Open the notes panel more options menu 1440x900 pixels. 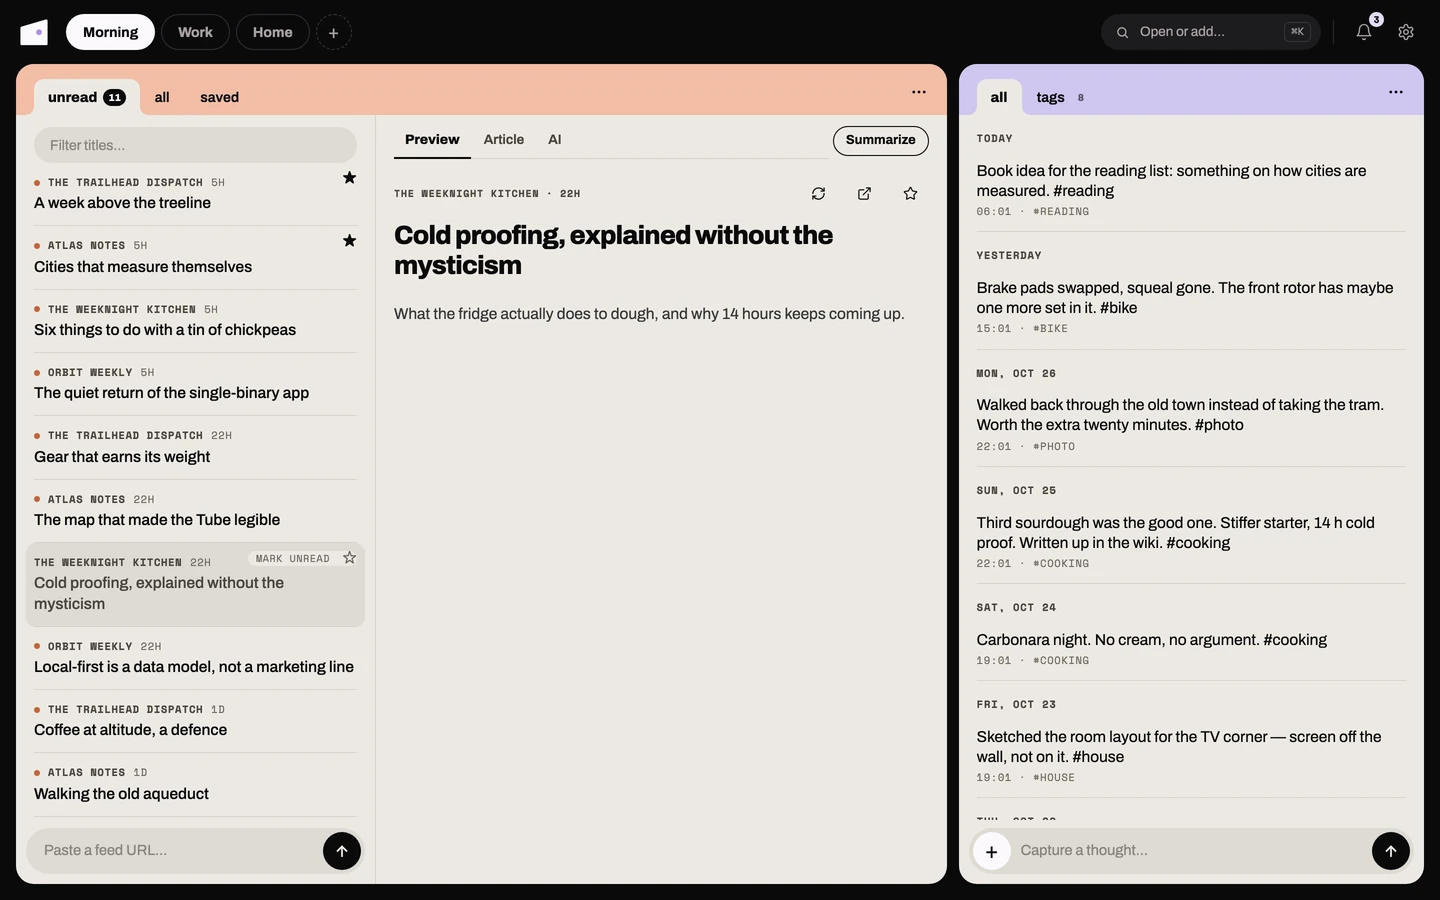coord(1396,92)
